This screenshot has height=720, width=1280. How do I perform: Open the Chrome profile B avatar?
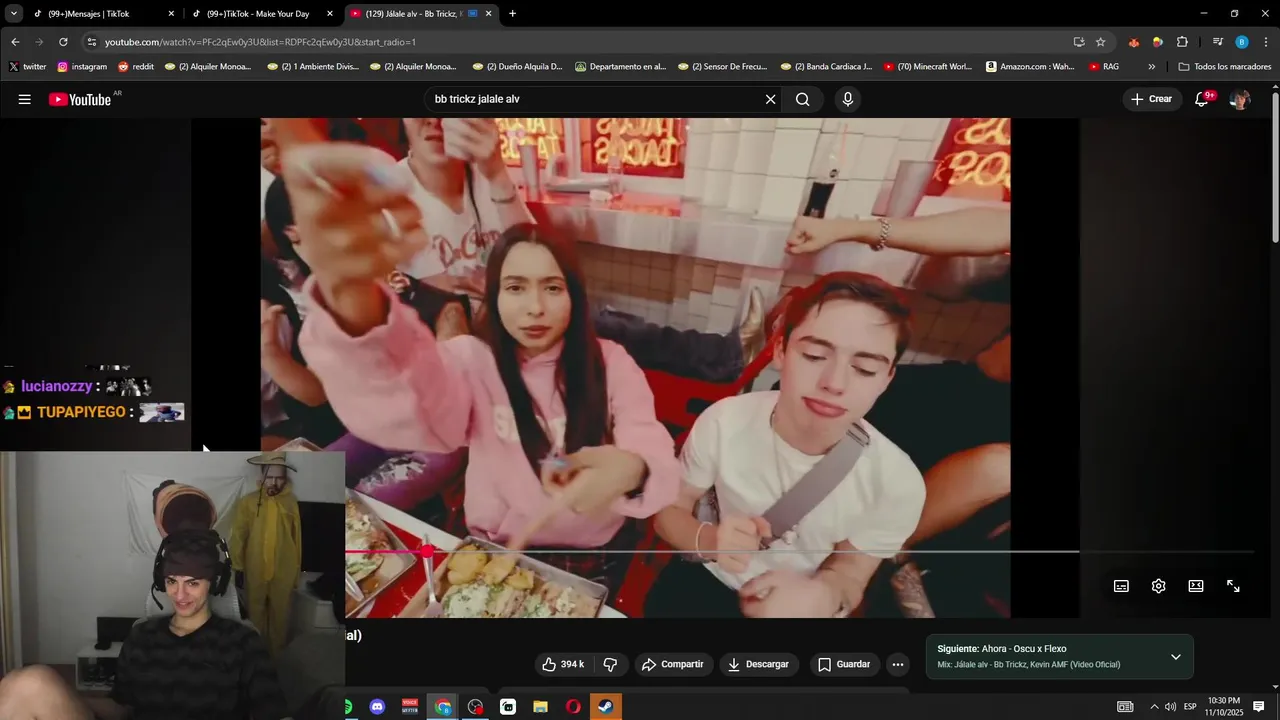click(1241, 42)
